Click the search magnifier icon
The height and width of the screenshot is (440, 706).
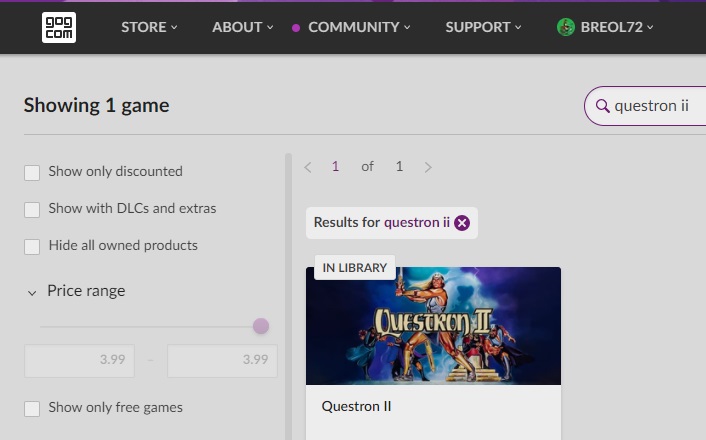(602, 106)
